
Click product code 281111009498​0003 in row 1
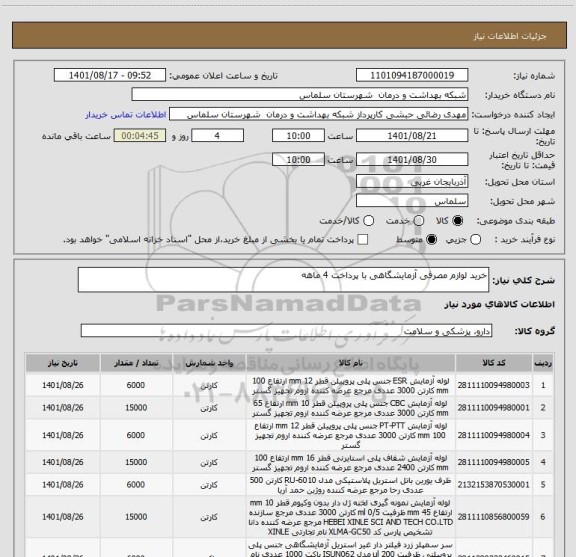pos(493,385)
